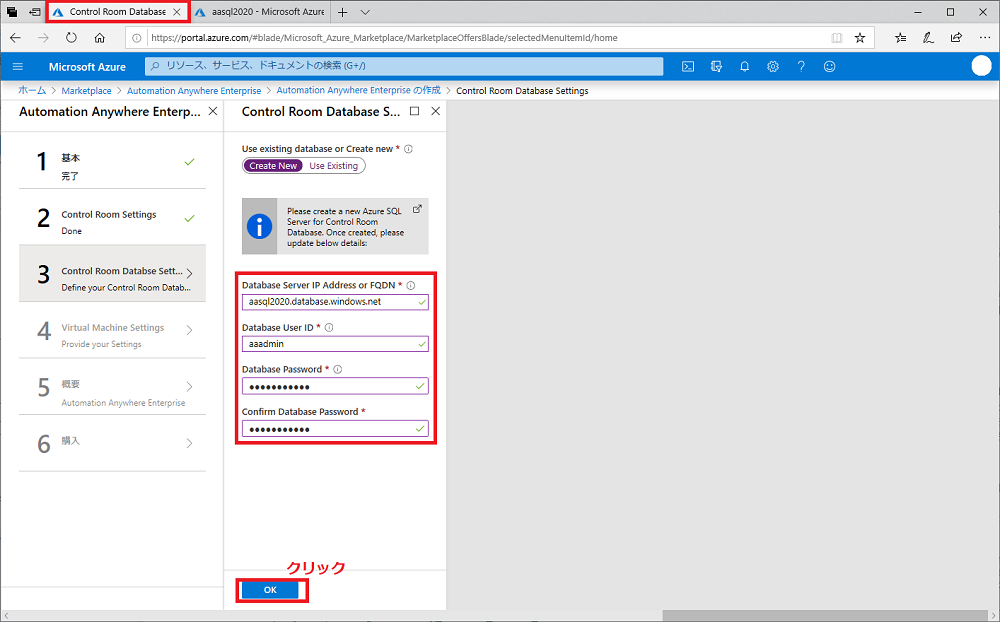The width and height of the screenshot is (1000, 622).
Task: Maximize the Control Room Database Settings blade
Action: [415, 111]
